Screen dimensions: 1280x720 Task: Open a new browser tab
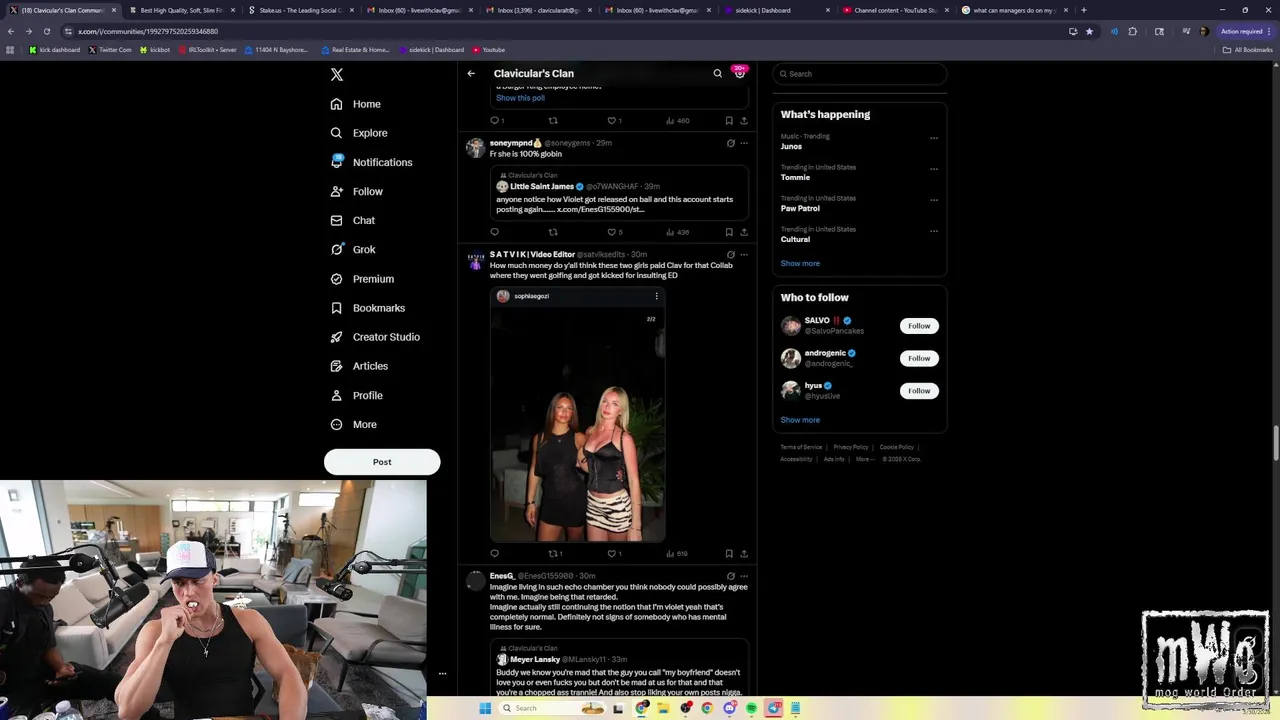pyautogui.click(x=1084, y=10)
